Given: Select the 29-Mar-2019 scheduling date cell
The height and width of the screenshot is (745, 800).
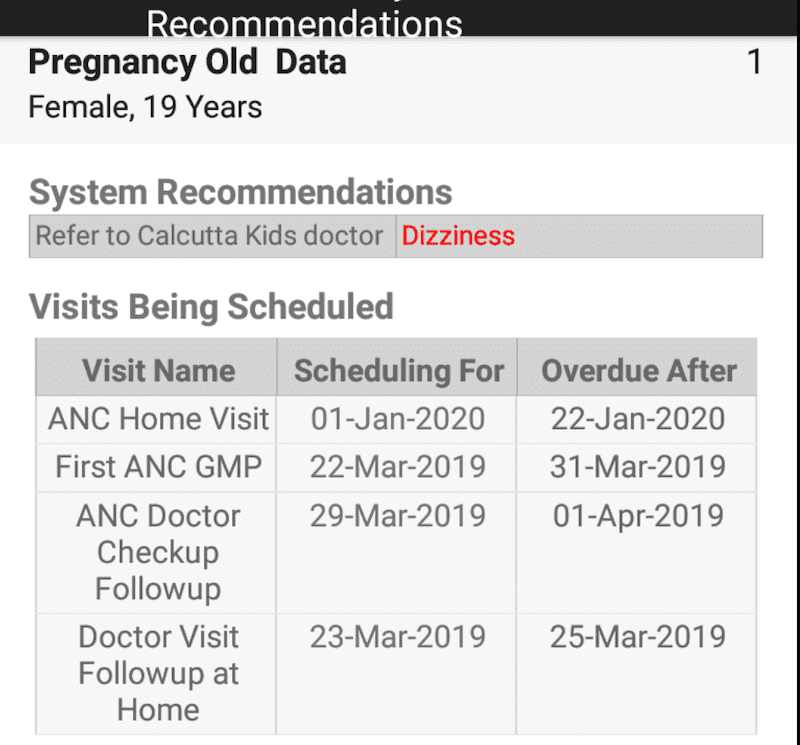Looking at the screenshot, I should click(397, 553).
